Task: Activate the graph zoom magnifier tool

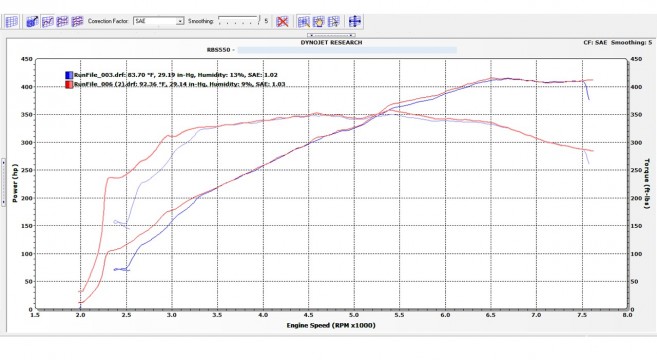Action: (304, 21)
